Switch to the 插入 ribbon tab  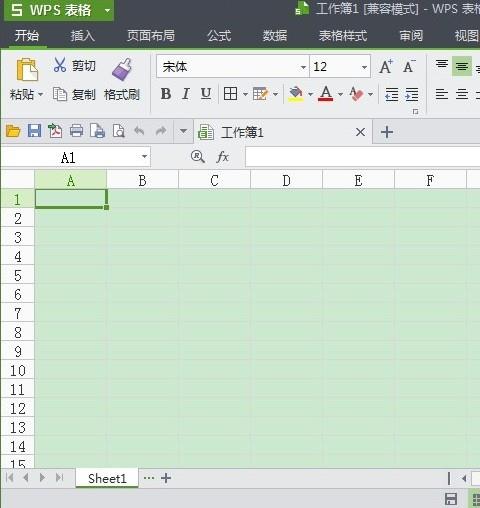tap(82, 35)
